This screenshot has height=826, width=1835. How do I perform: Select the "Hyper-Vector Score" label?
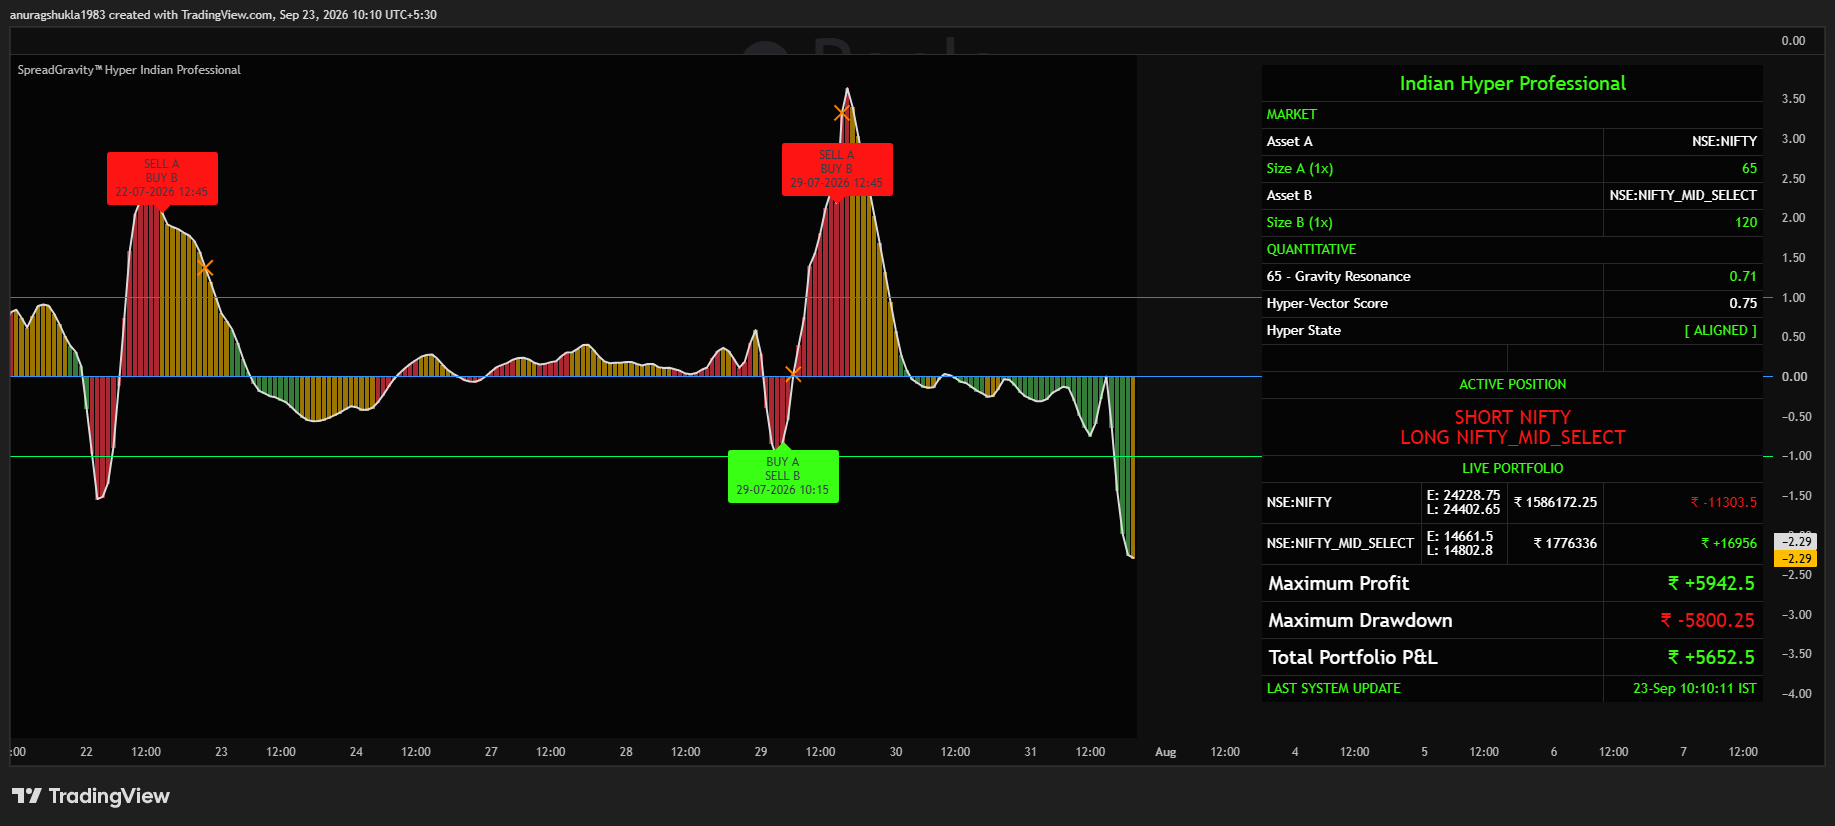tap(1327, 303)
